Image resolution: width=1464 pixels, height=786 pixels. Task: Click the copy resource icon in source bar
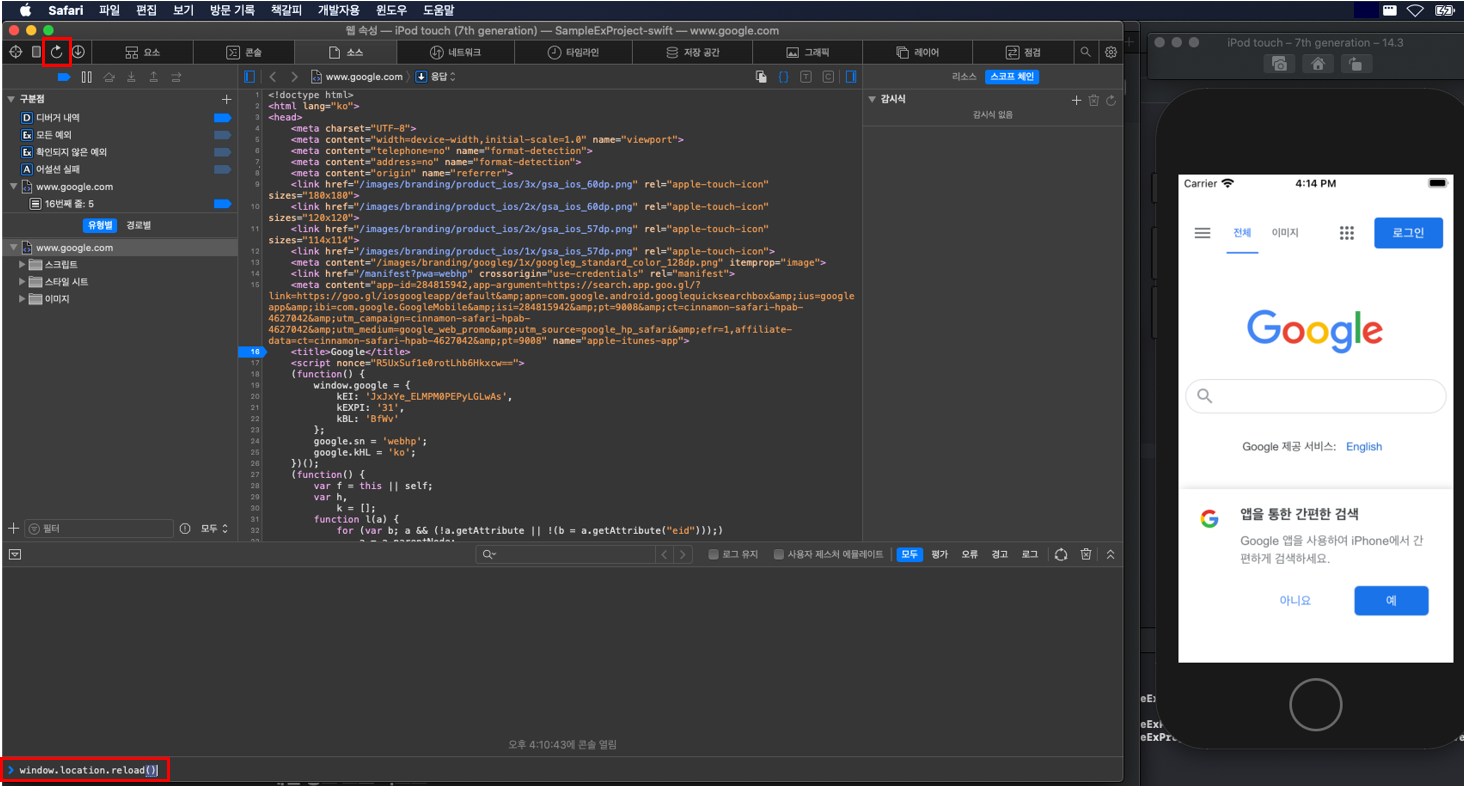click(x=761, y=77)
